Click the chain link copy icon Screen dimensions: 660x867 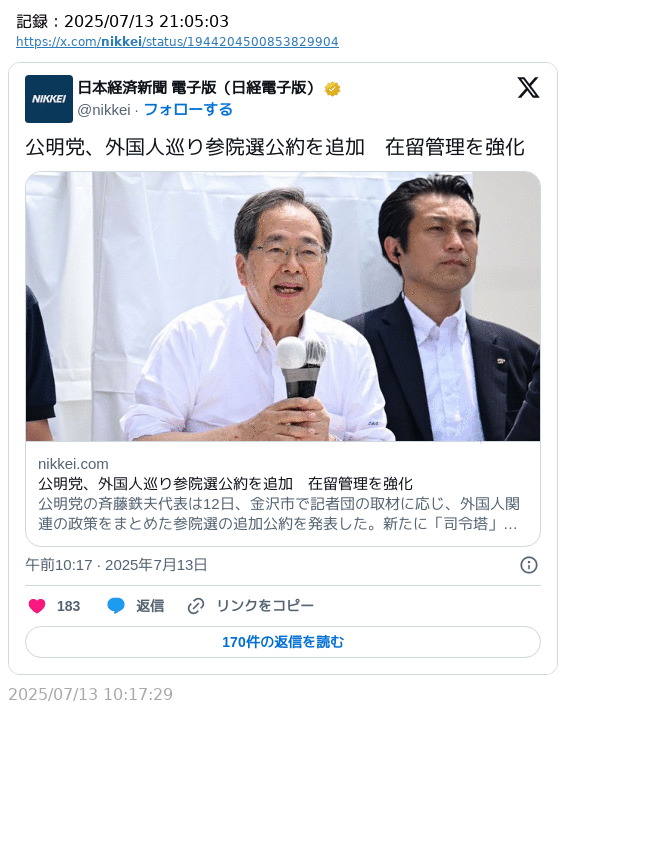pyautogui.click(x=196, y=606)
